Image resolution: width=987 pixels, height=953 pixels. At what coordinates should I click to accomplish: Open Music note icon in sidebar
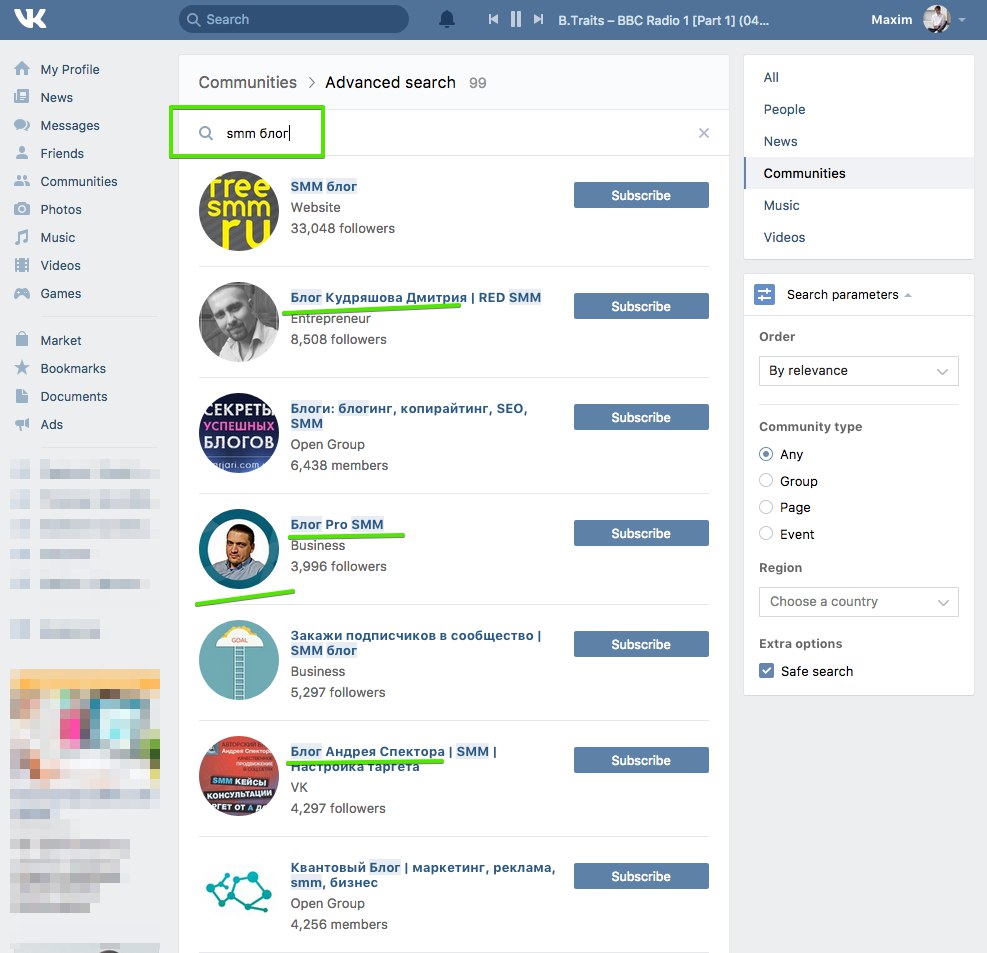(22, 237)
